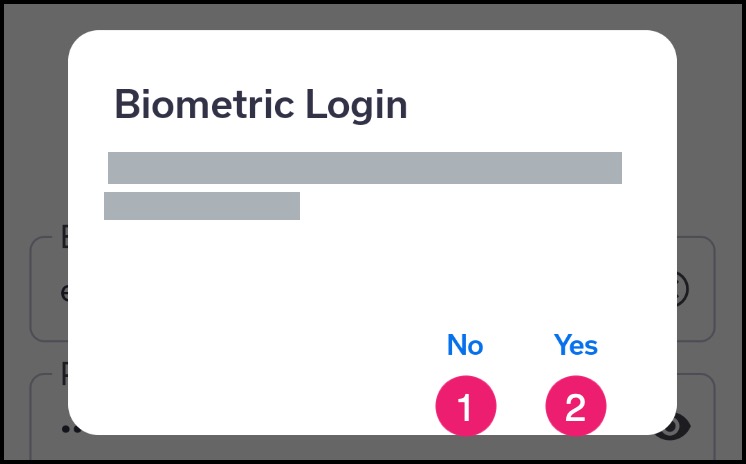
Task: Click the long gray redacted text bar
Action: (364, 168)
